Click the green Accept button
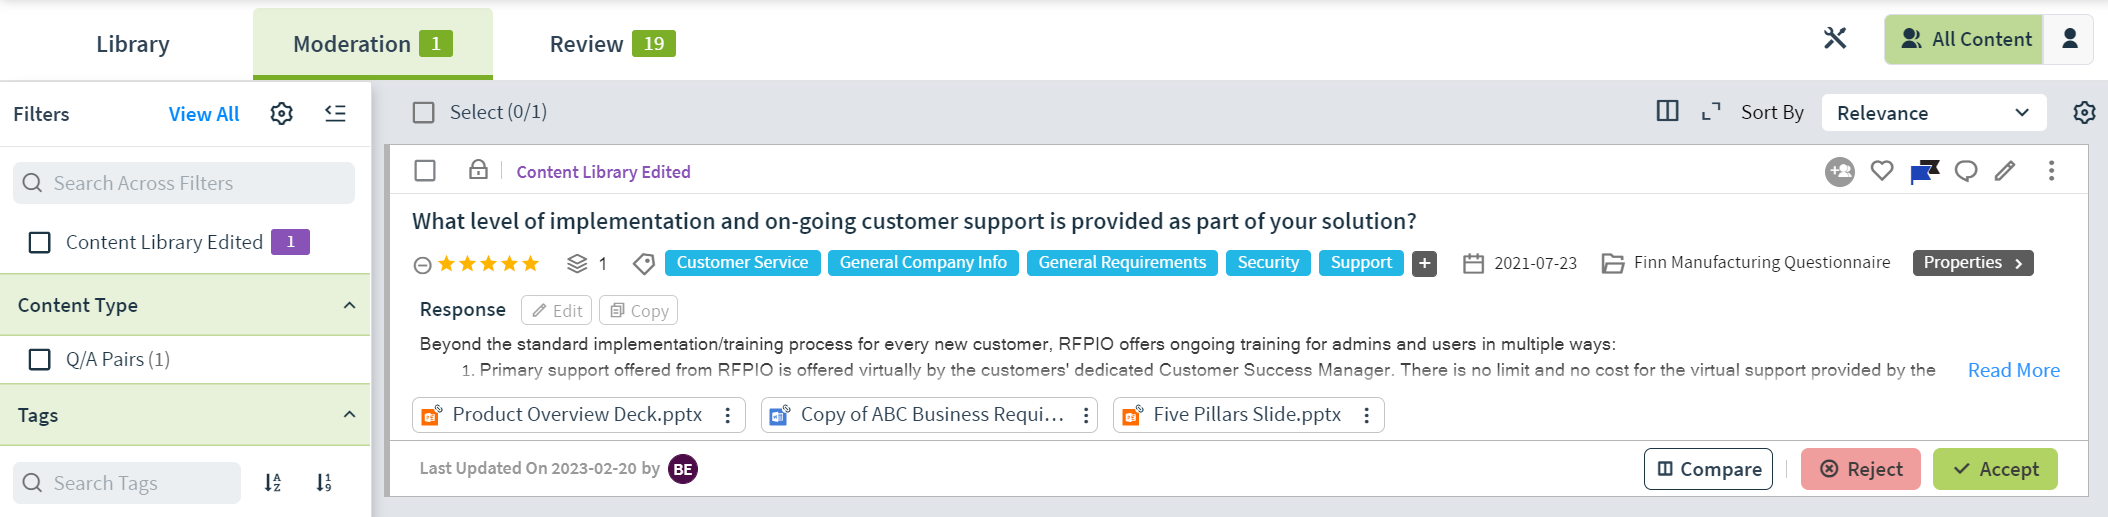The height and width of the screenshot is (517, 2108). click(x=1995, y=469)
